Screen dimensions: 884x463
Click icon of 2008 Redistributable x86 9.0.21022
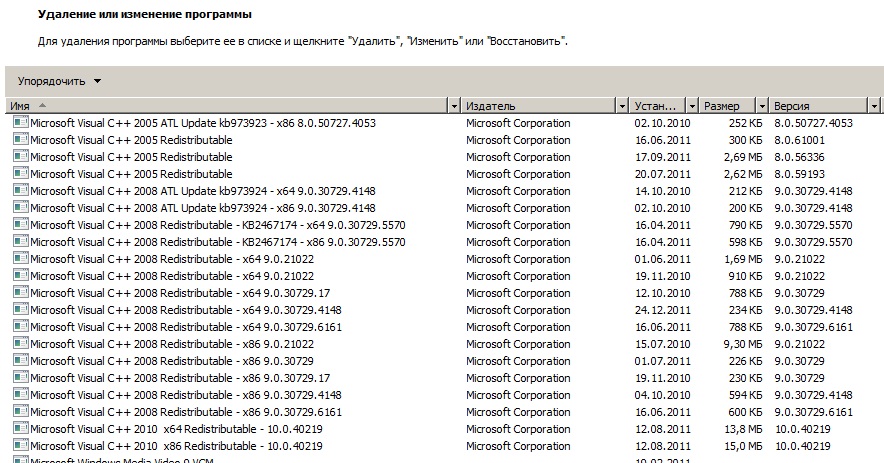point(20,343)
